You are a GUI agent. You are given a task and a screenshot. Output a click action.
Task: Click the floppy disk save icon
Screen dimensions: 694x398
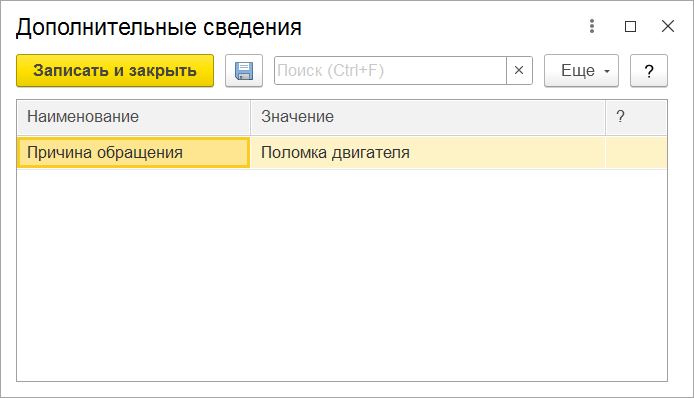(244, 71)
